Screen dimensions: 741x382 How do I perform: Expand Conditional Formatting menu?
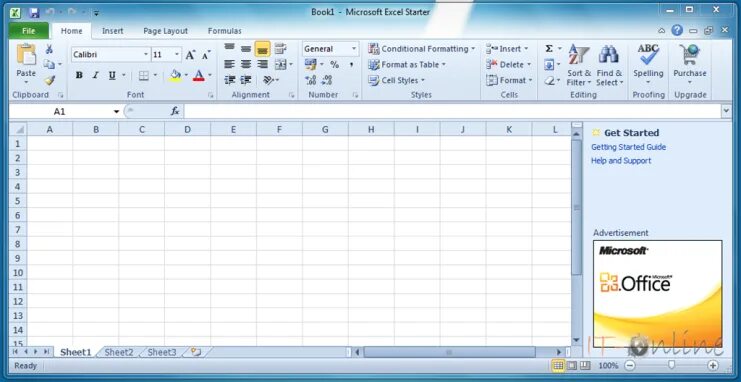pos(421,49)
